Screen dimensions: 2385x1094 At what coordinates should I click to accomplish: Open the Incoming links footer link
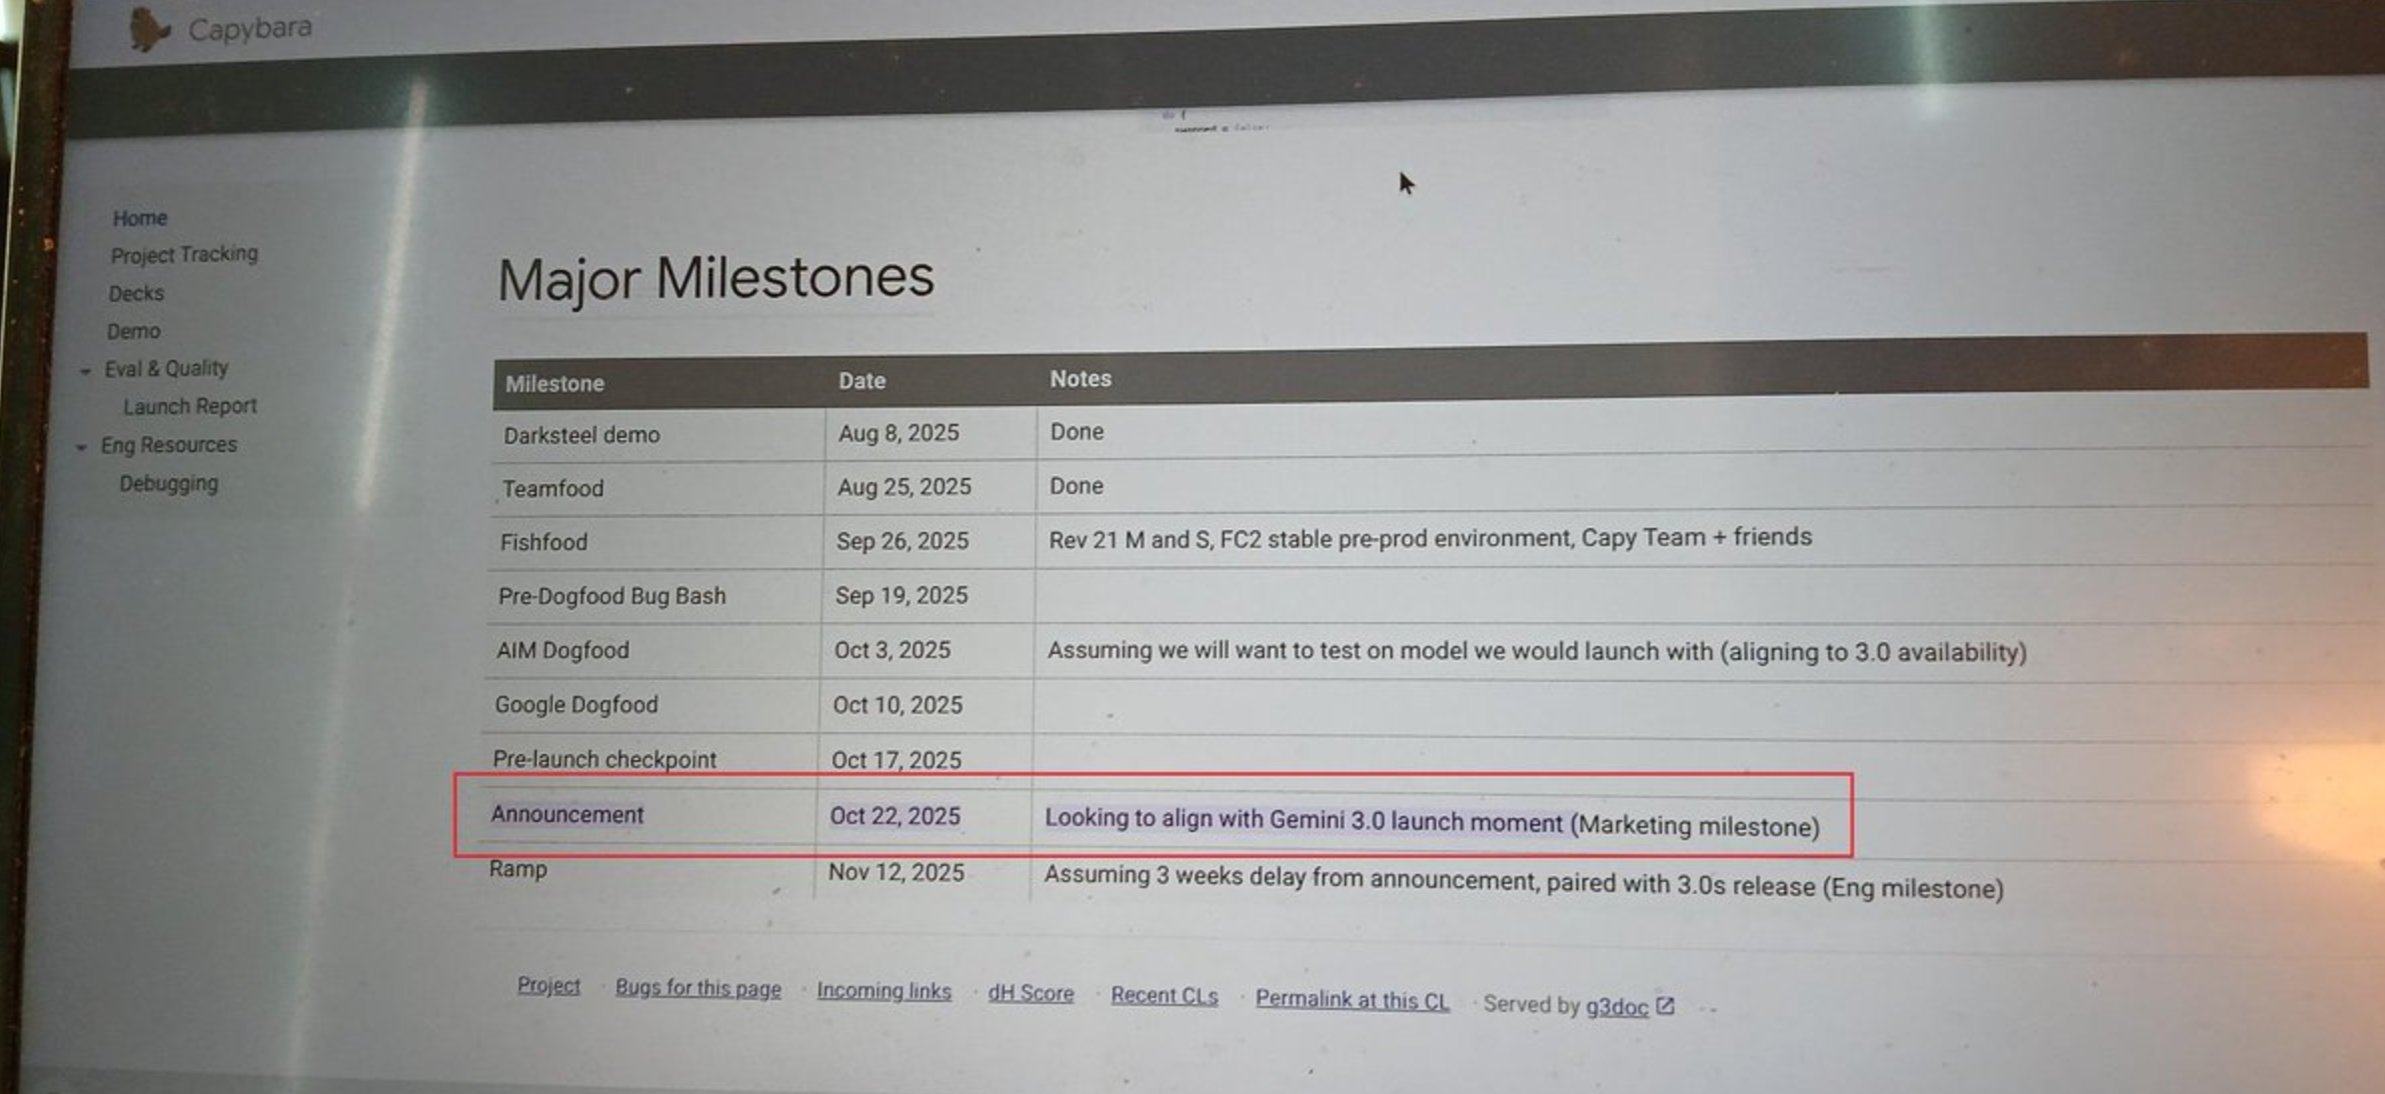tap(884, 991)
